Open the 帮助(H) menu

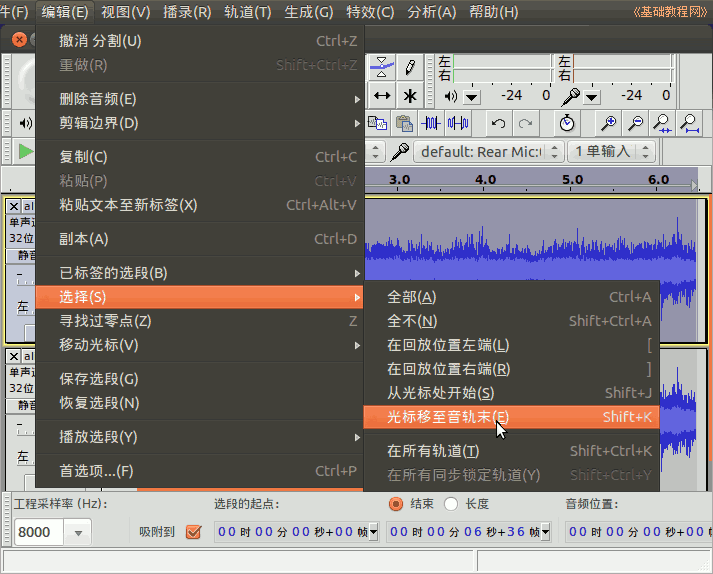point(493,12)
